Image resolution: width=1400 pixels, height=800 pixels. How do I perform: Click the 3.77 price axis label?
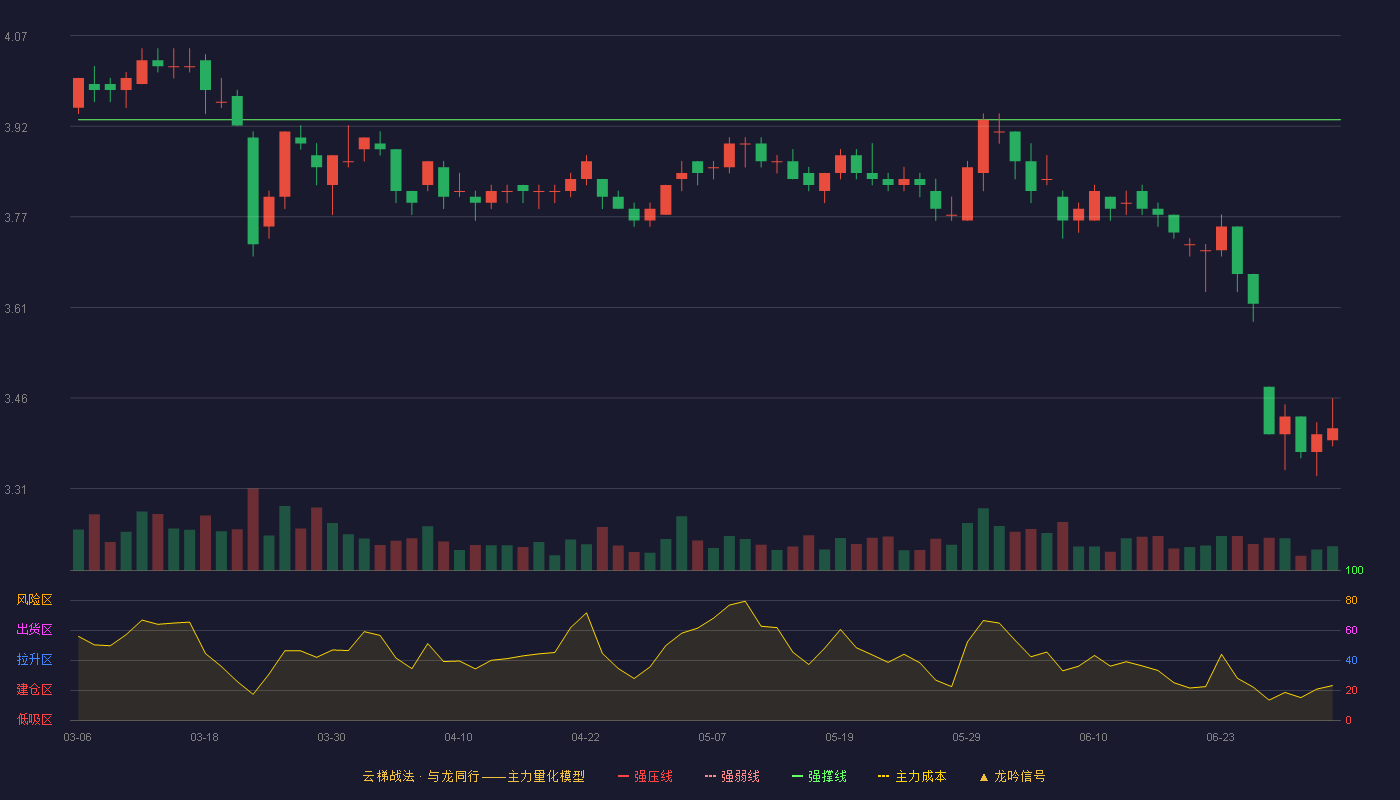tap(16, 218)
